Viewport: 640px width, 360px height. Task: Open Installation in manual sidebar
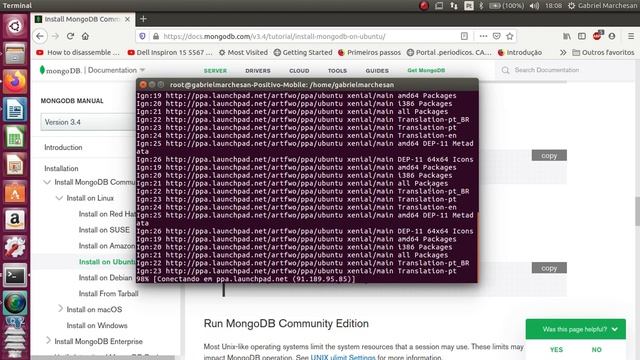(61, 169)
